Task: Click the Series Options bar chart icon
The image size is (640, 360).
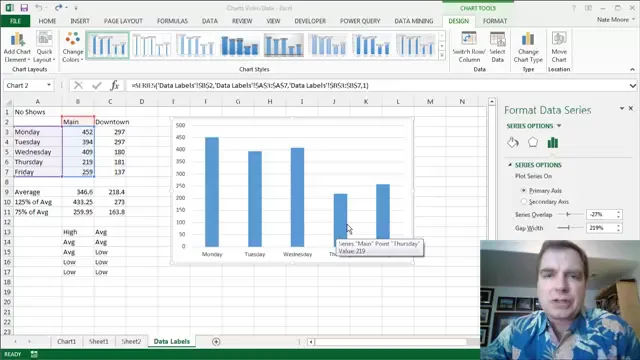Action: pos(553,142)
